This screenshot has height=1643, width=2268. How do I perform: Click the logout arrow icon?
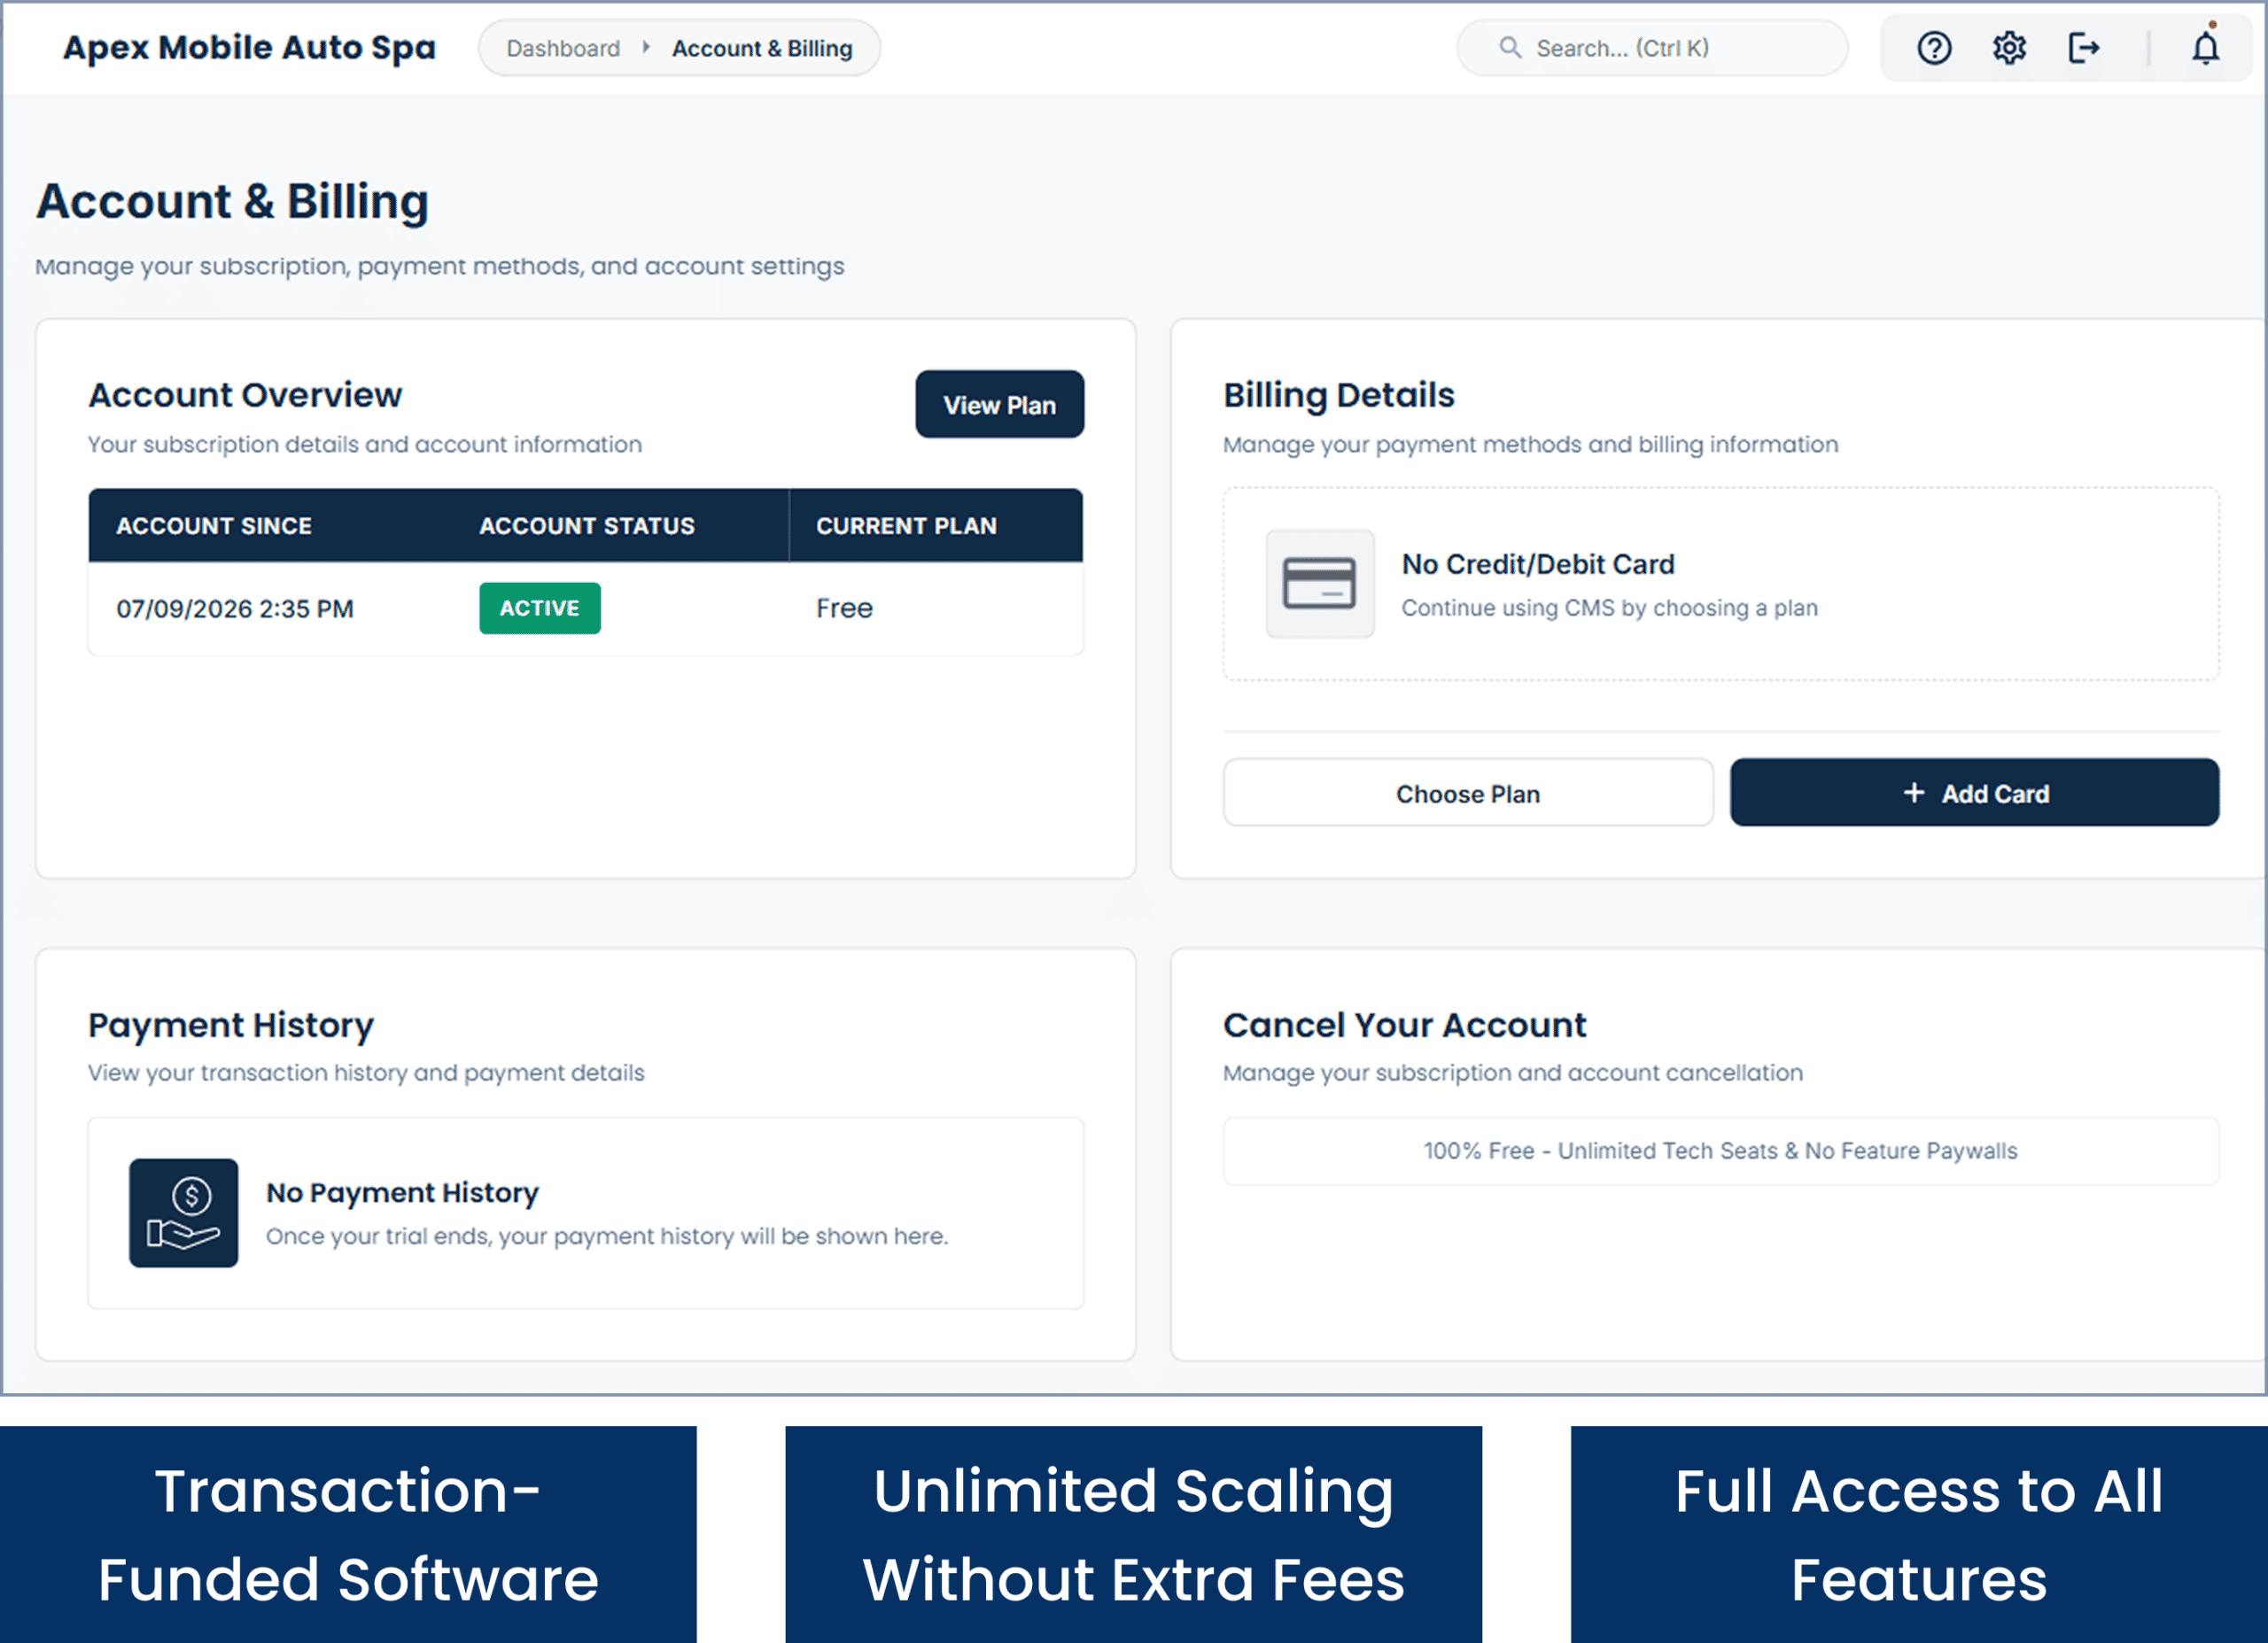(x=2083, y=48)
